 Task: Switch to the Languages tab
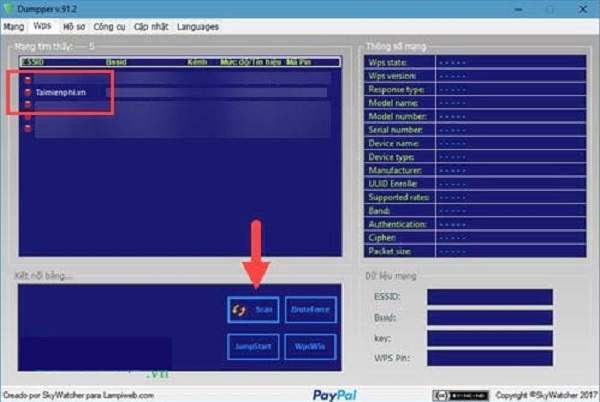coord(198,26)
